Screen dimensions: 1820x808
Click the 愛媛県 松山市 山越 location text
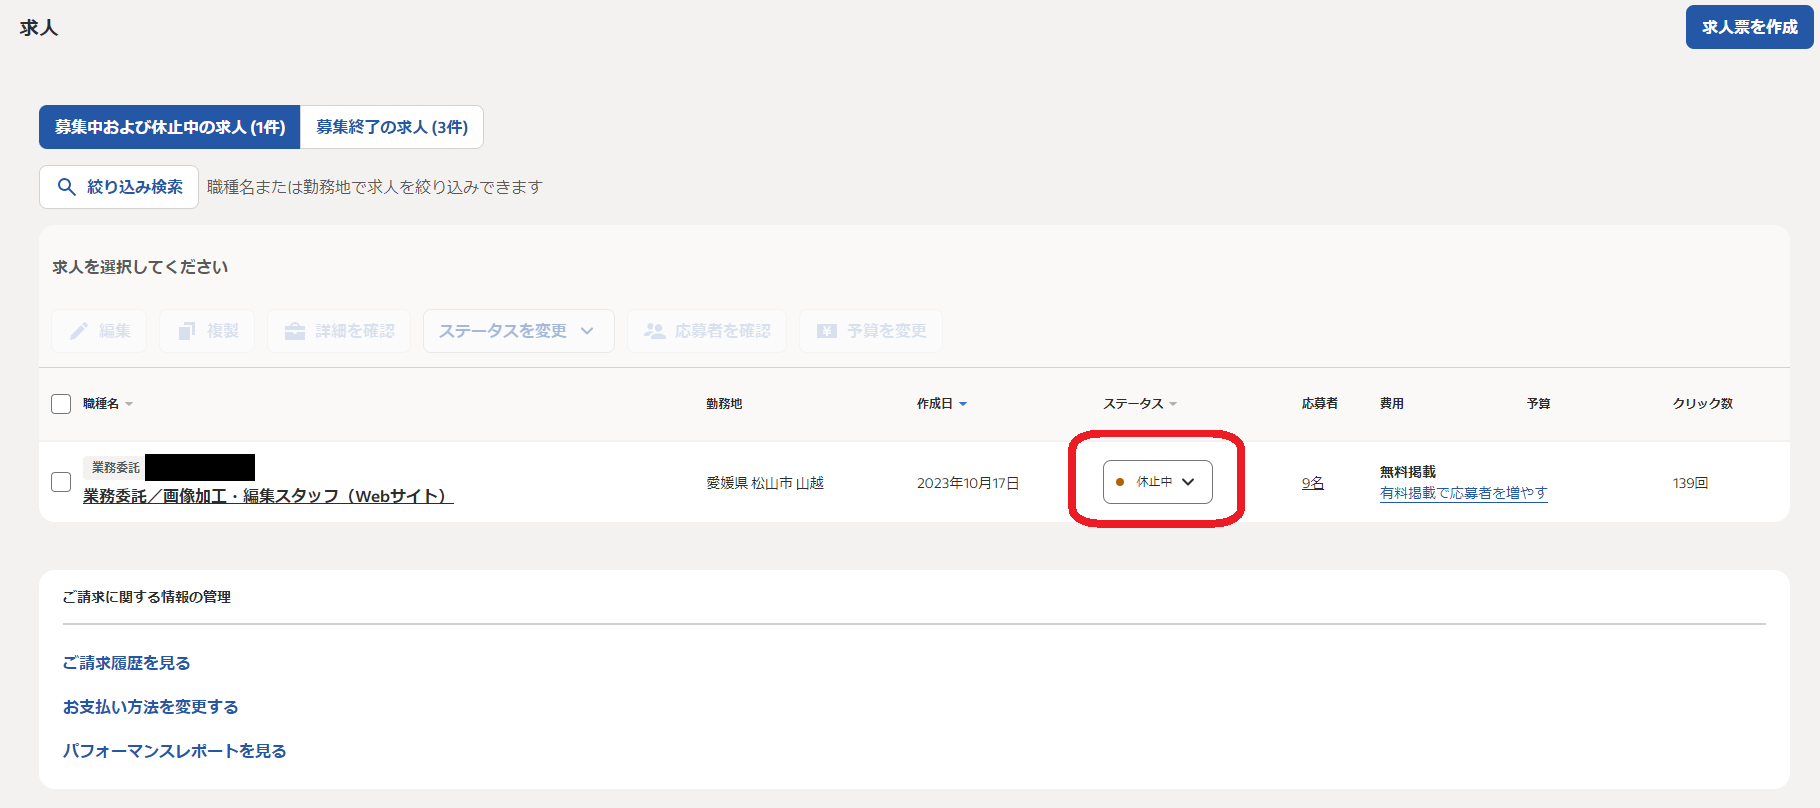tap(765, 483)
